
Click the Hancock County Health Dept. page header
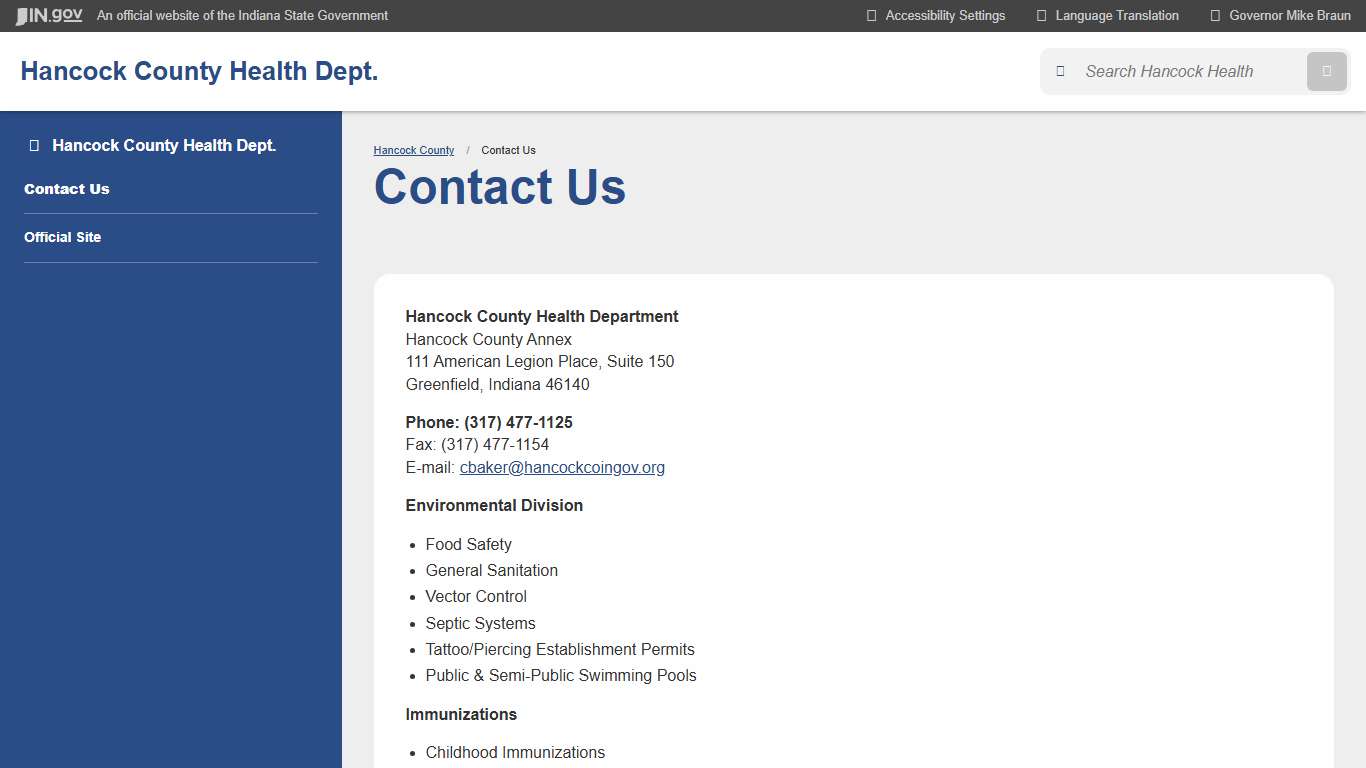(x=199, y=70)
